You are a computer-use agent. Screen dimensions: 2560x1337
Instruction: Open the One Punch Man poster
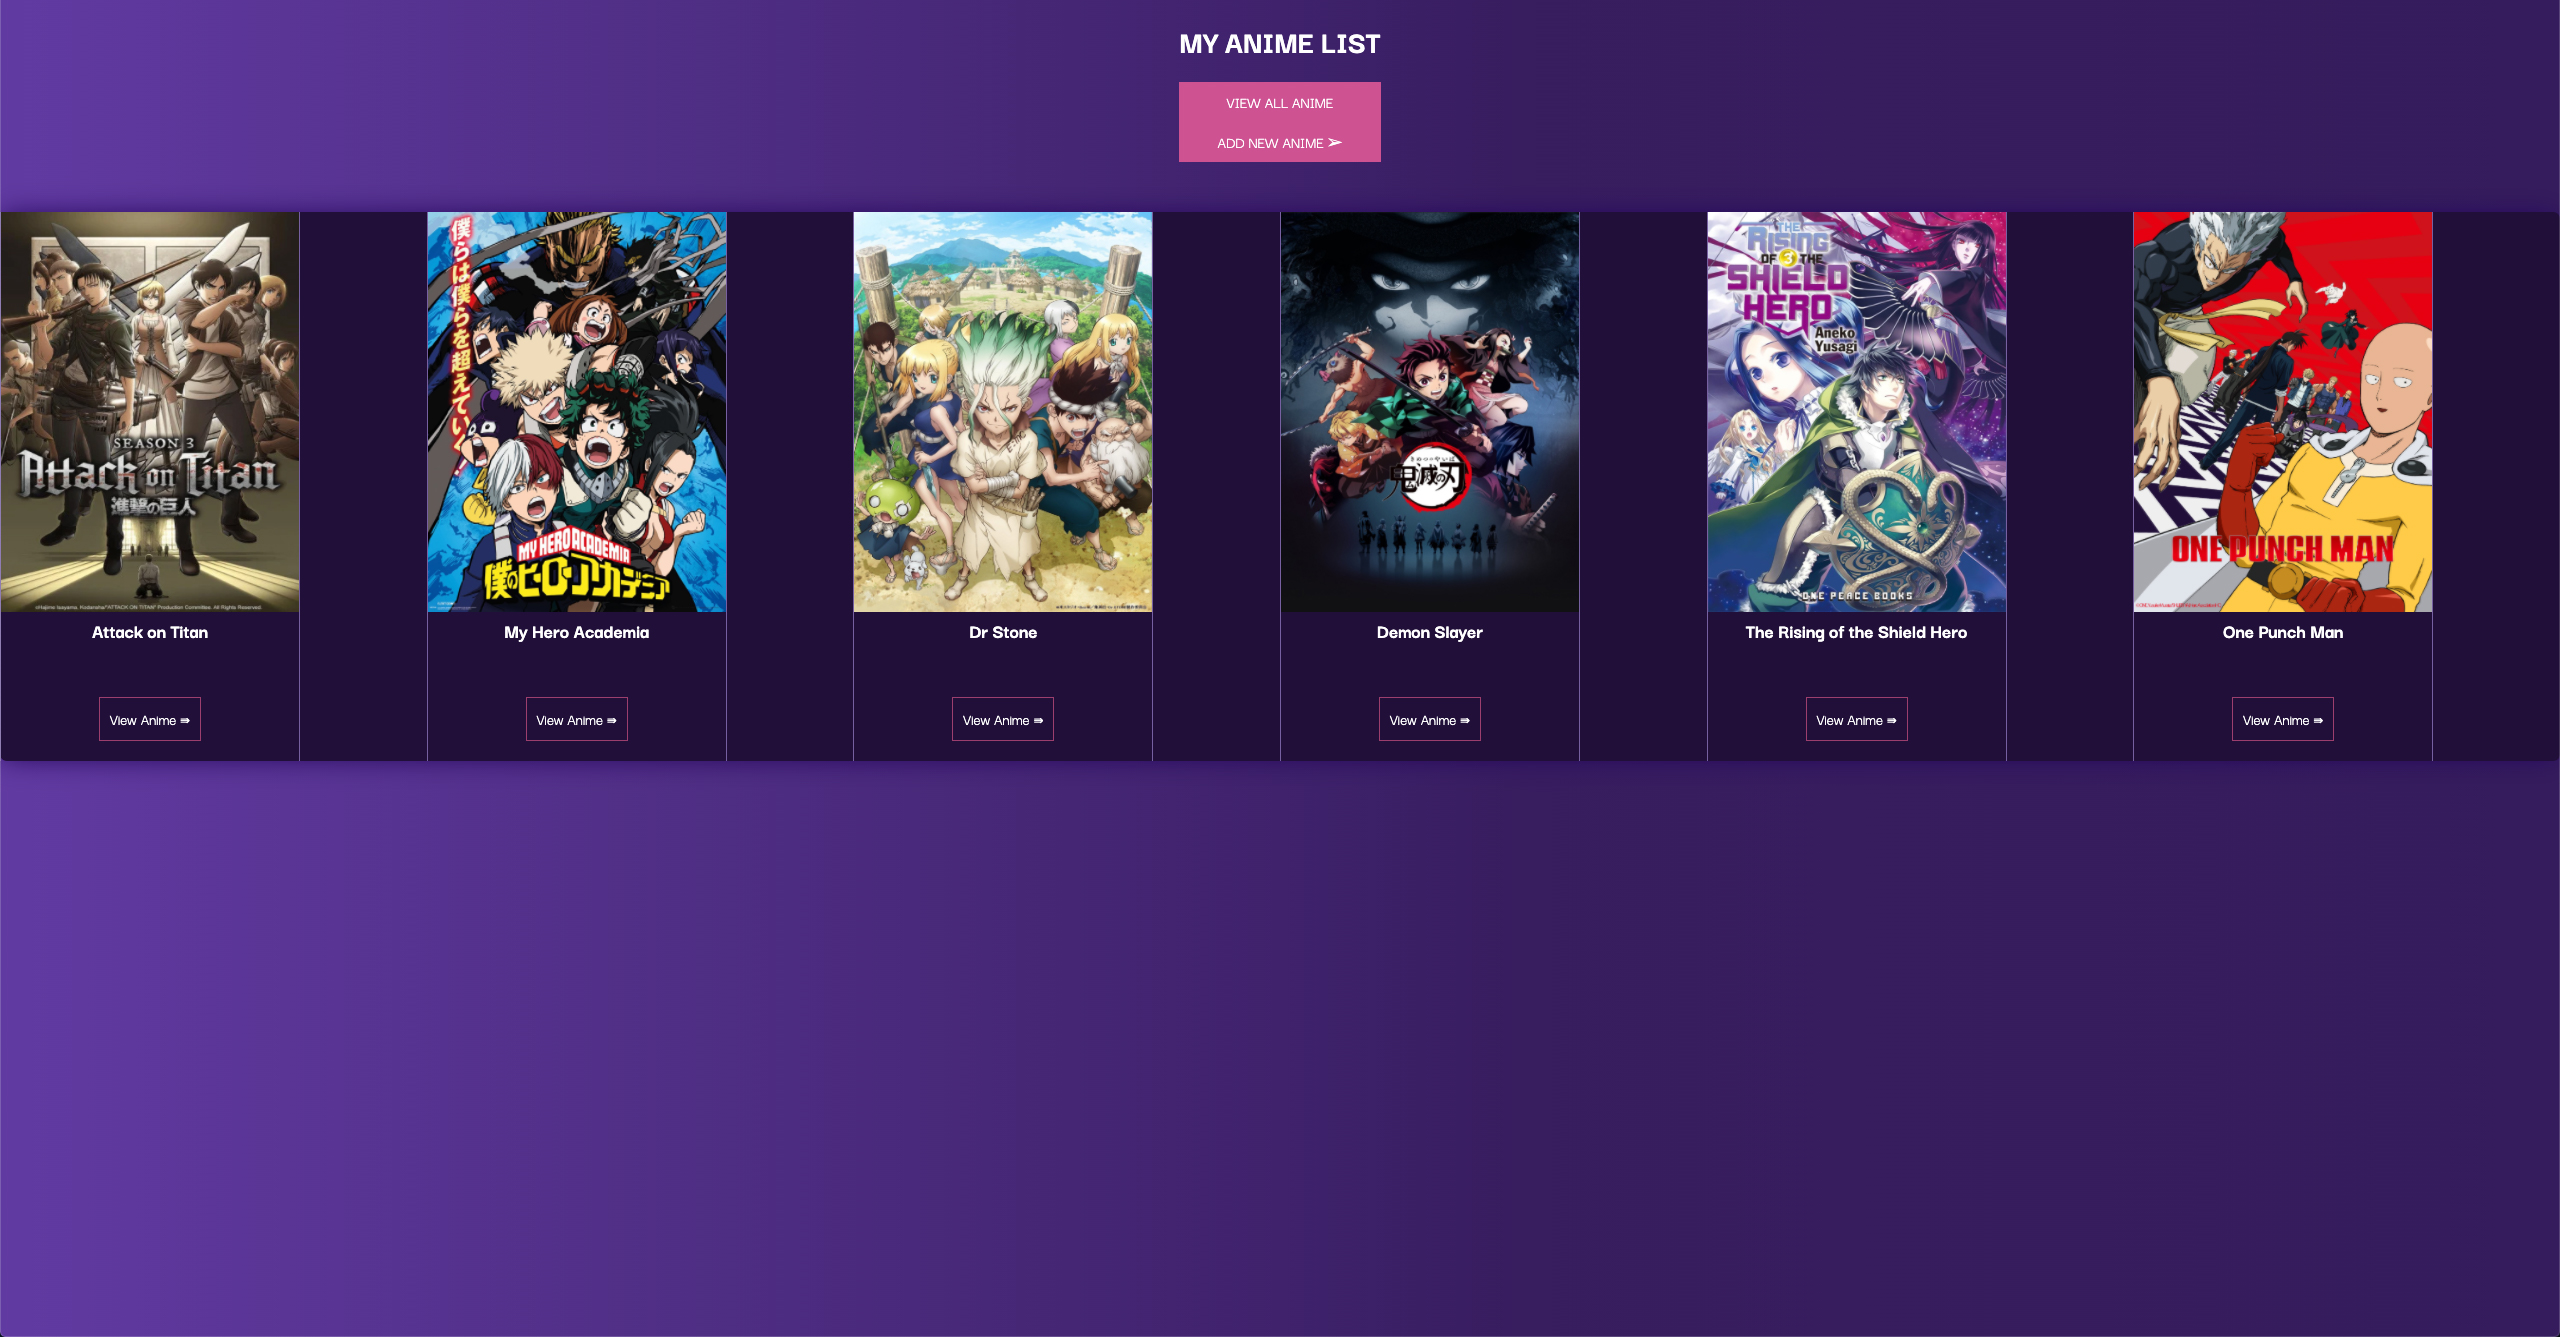click(x=2283, y=412)
